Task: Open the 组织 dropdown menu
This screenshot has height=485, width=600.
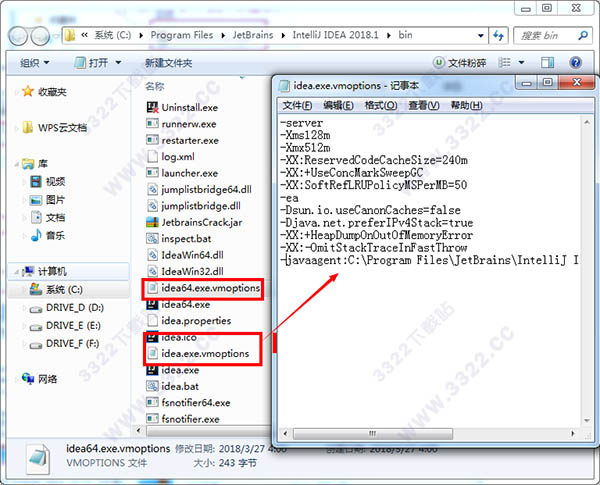Action: (x=34, y=62)
